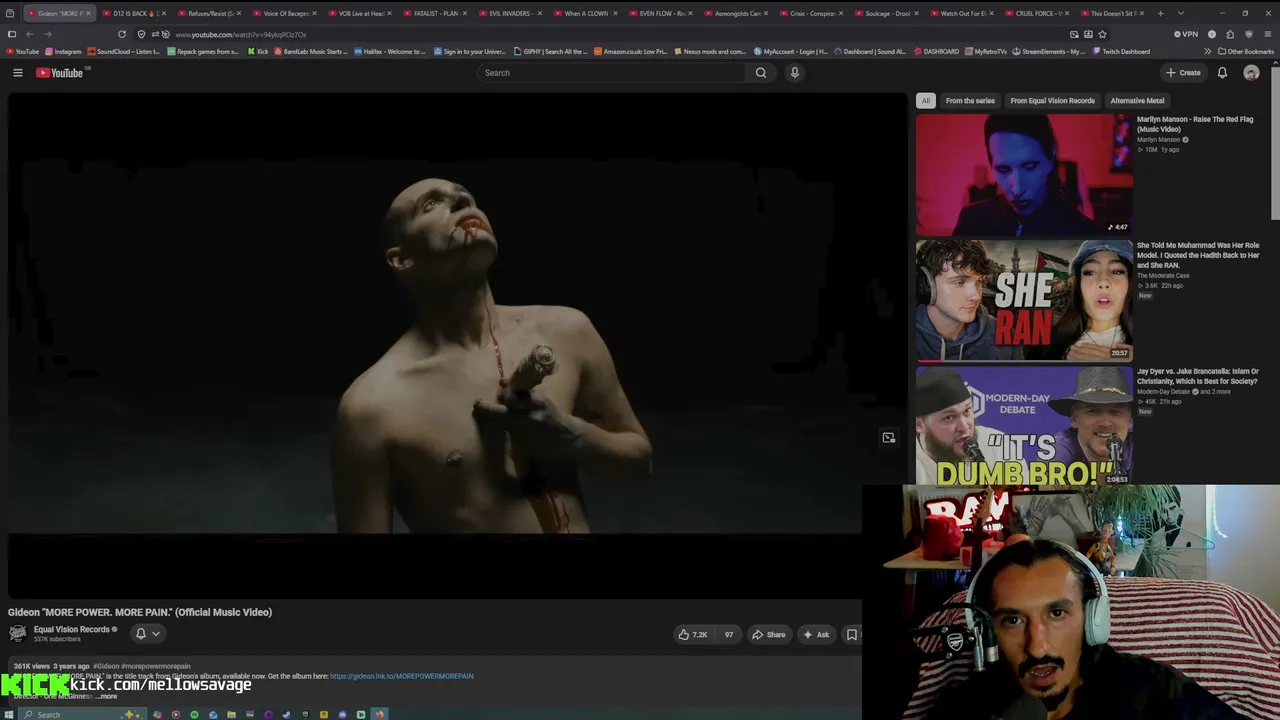Open the Windows Start menu

pyautogui.click(x=10, y=714)
